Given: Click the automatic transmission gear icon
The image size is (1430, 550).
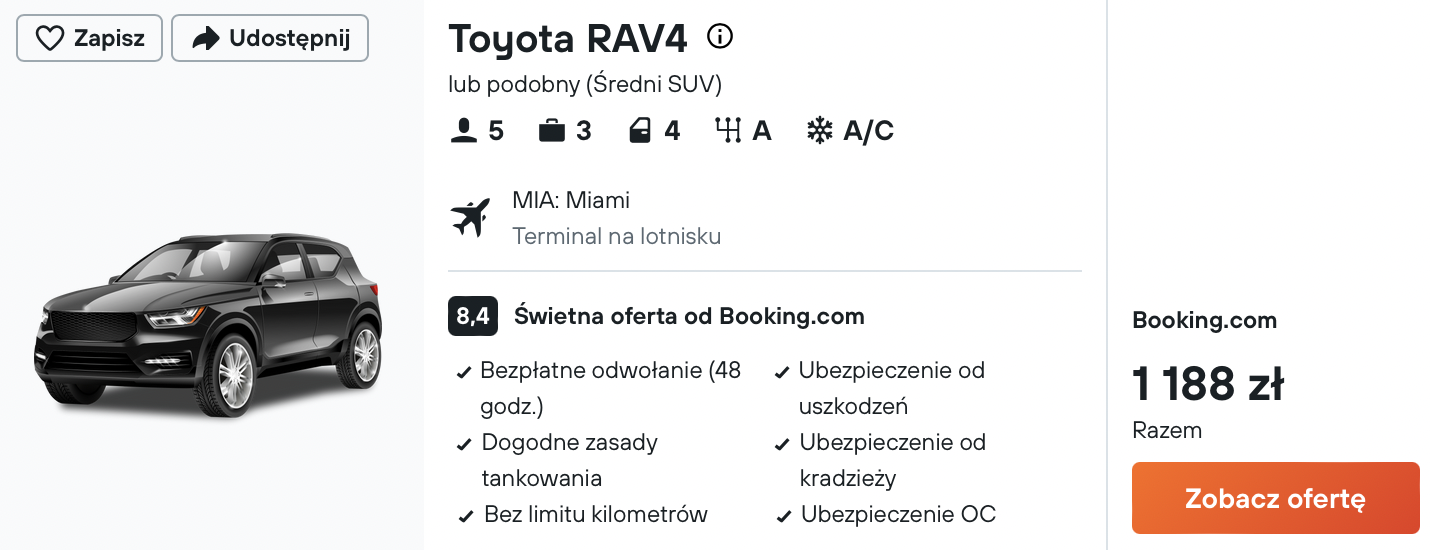Looking at the screenshot, I should tap(727, 131).
